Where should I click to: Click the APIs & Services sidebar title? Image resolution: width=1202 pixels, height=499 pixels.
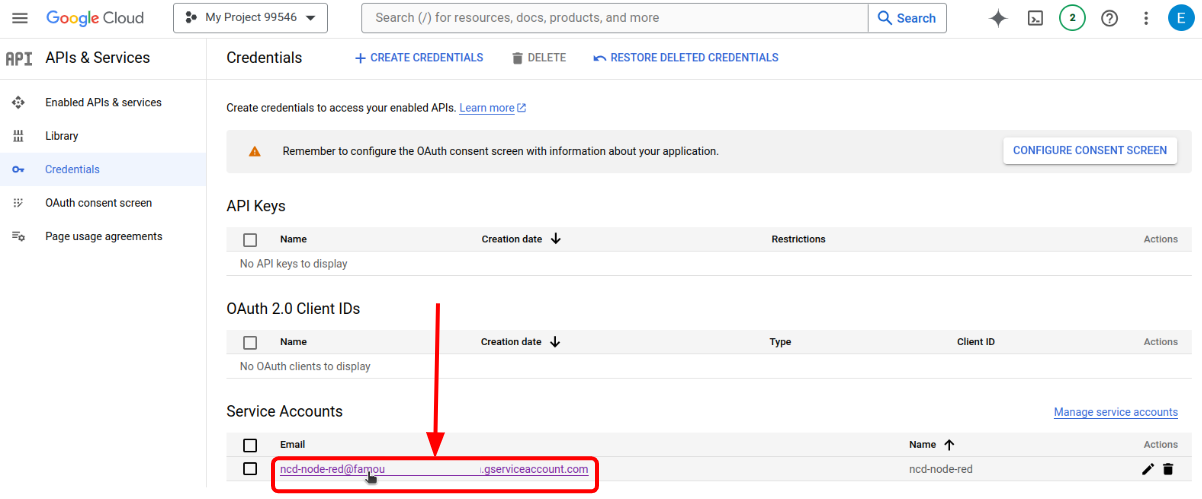[98, 58]
